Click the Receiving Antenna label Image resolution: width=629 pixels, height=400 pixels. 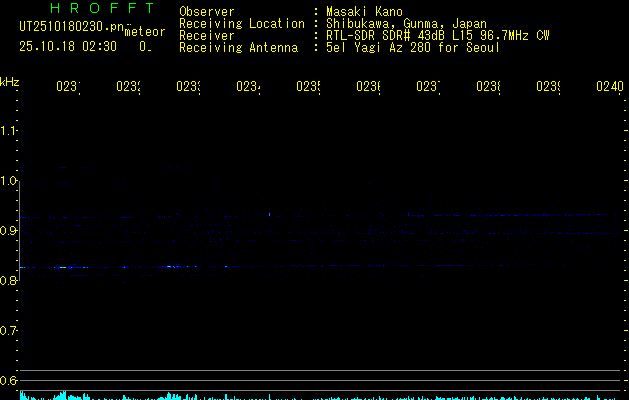click(238, 48)
